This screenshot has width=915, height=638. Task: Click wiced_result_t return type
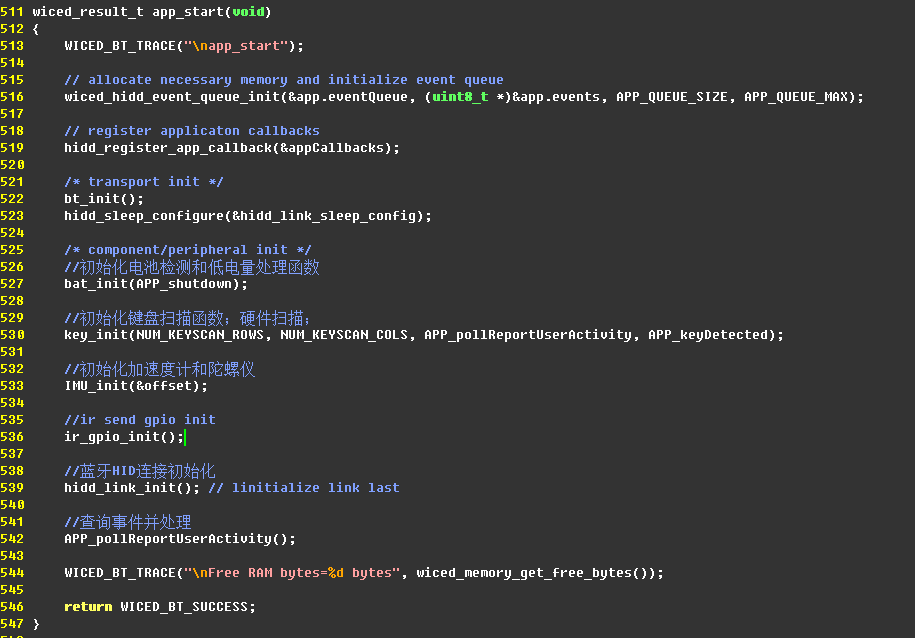[88, 12]
